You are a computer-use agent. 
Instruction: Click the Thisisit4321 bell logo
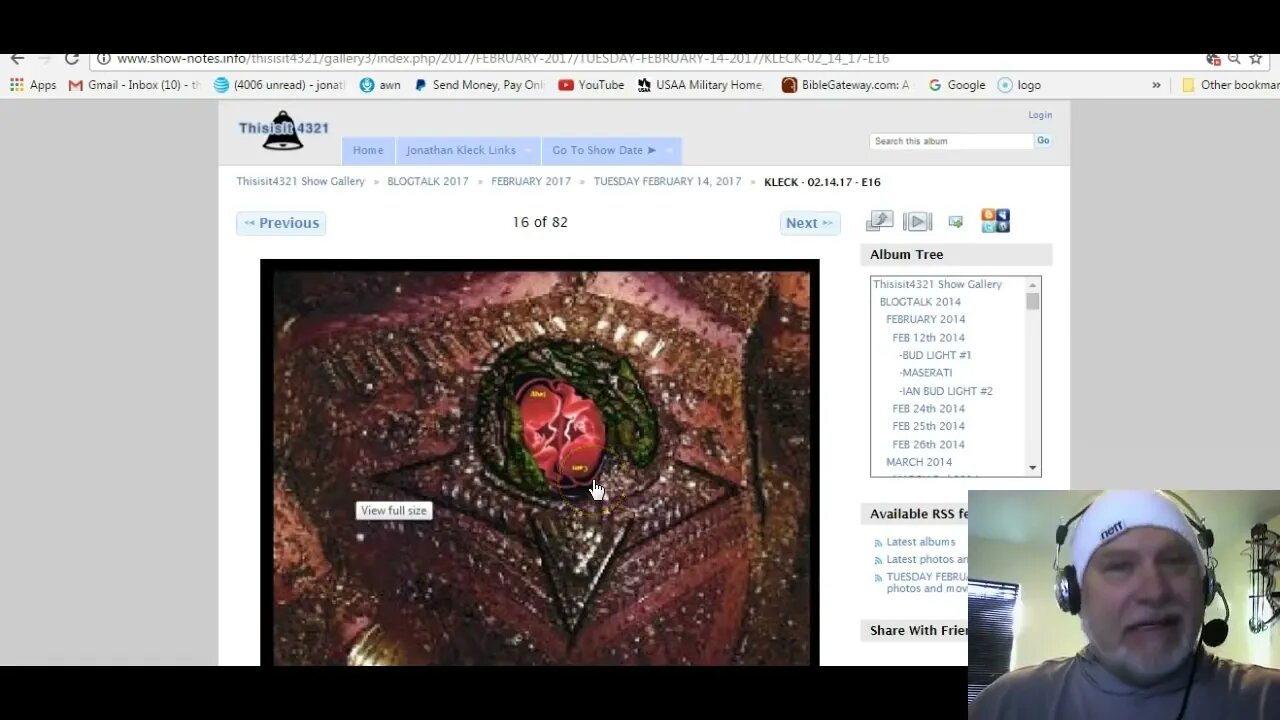[x=283, y=130]
